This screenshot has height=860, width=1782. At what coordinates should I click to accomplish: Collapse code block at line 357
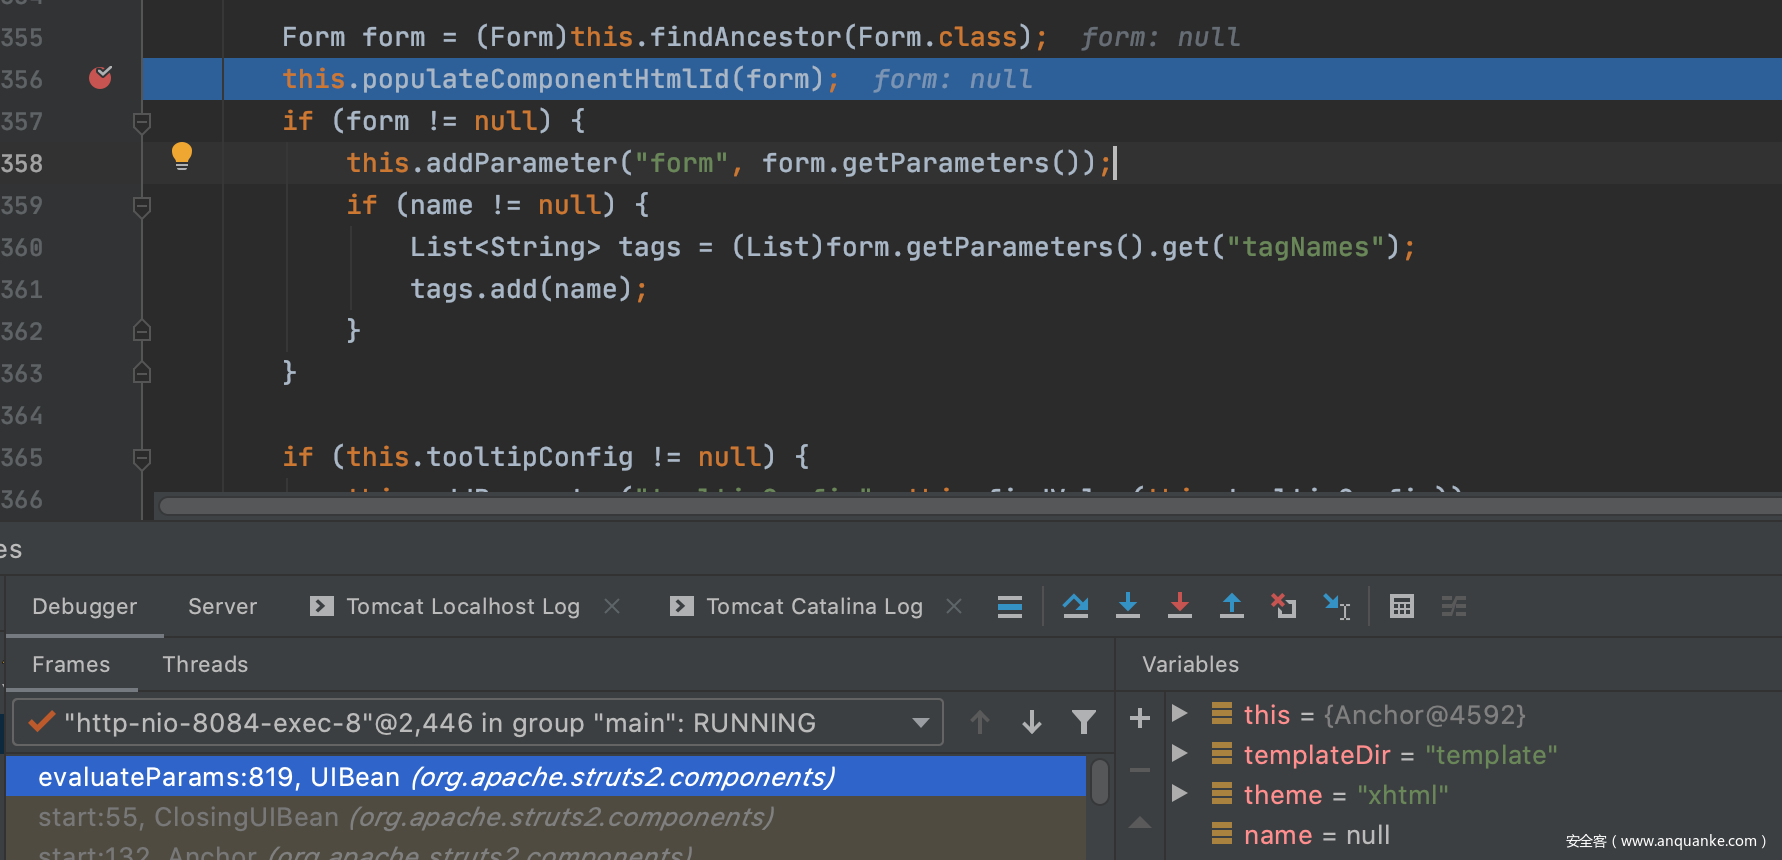142,122
